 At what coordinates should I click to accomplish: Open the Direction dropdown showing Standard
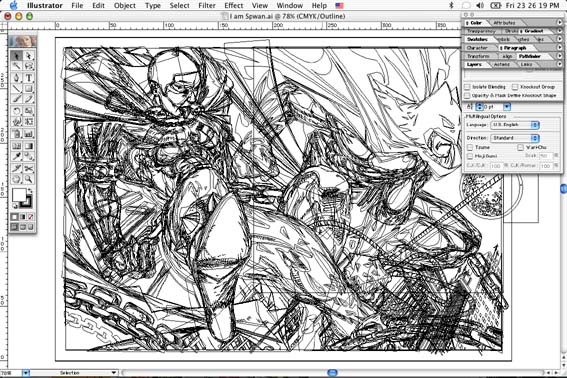515,138
